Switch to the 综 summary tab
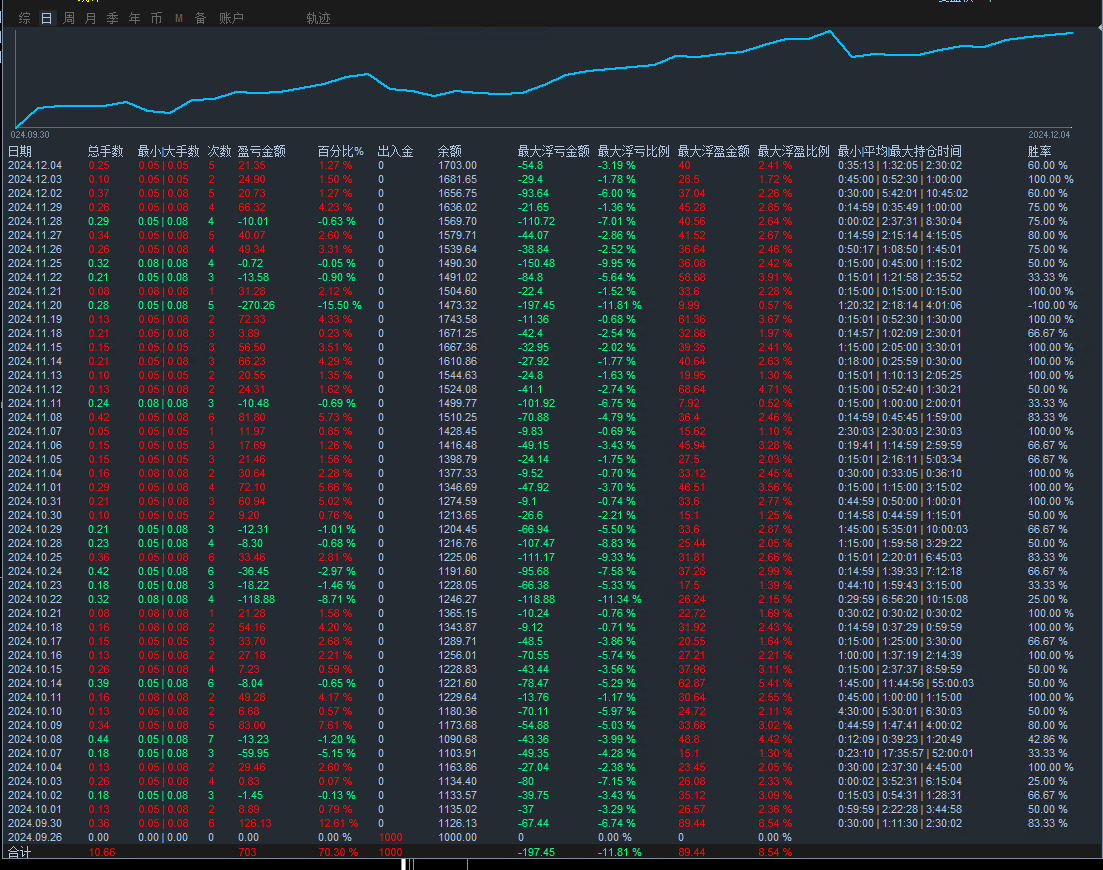 coord(24,18)
